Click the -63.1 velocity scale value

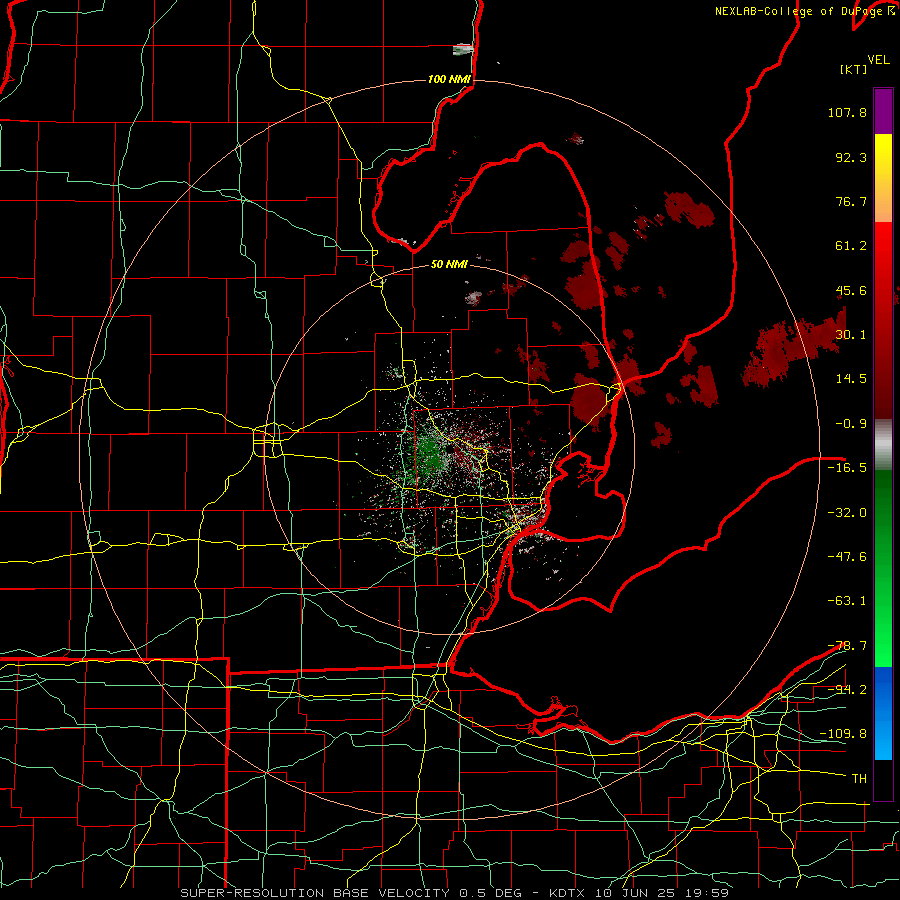tap(847, 601)
